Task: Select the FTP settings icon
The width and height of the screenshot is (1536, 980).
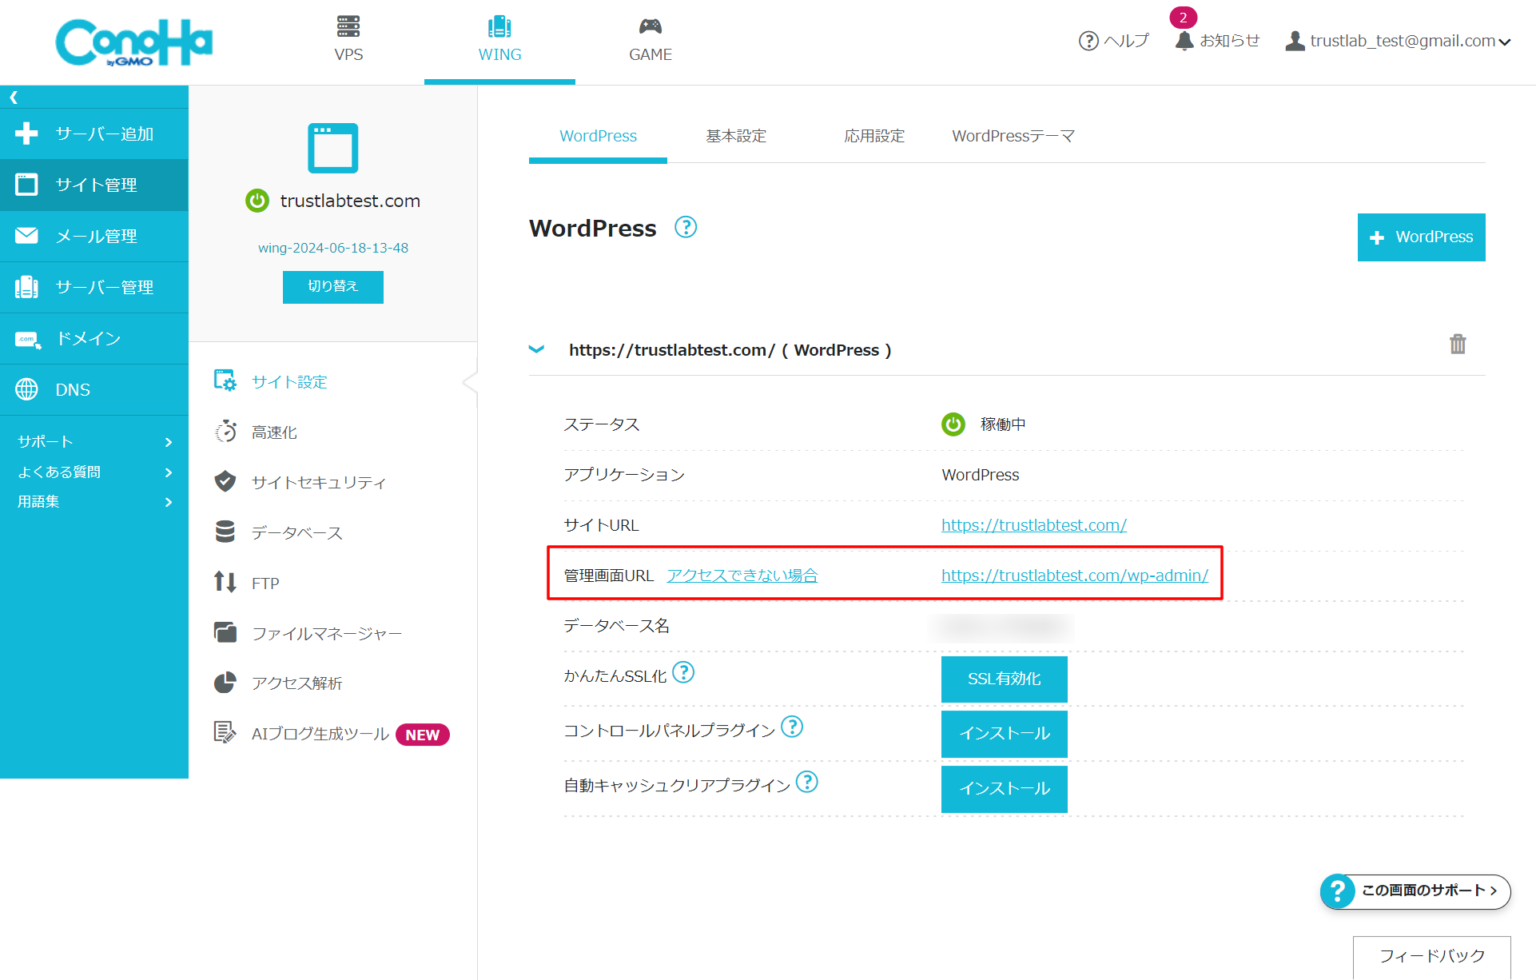Action: pyautogui.click(x=224, y=582)
